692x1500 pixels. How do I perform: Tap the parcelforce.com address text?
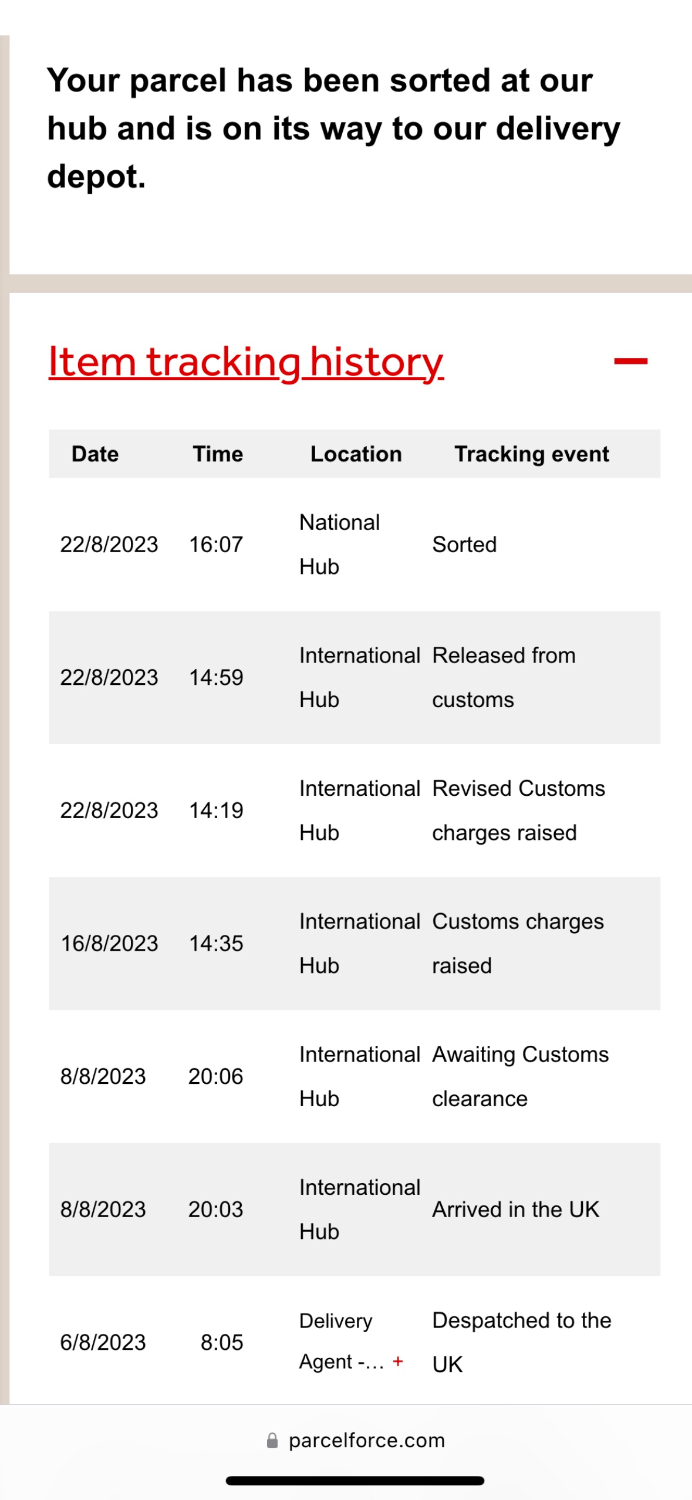coord(366,1441)
